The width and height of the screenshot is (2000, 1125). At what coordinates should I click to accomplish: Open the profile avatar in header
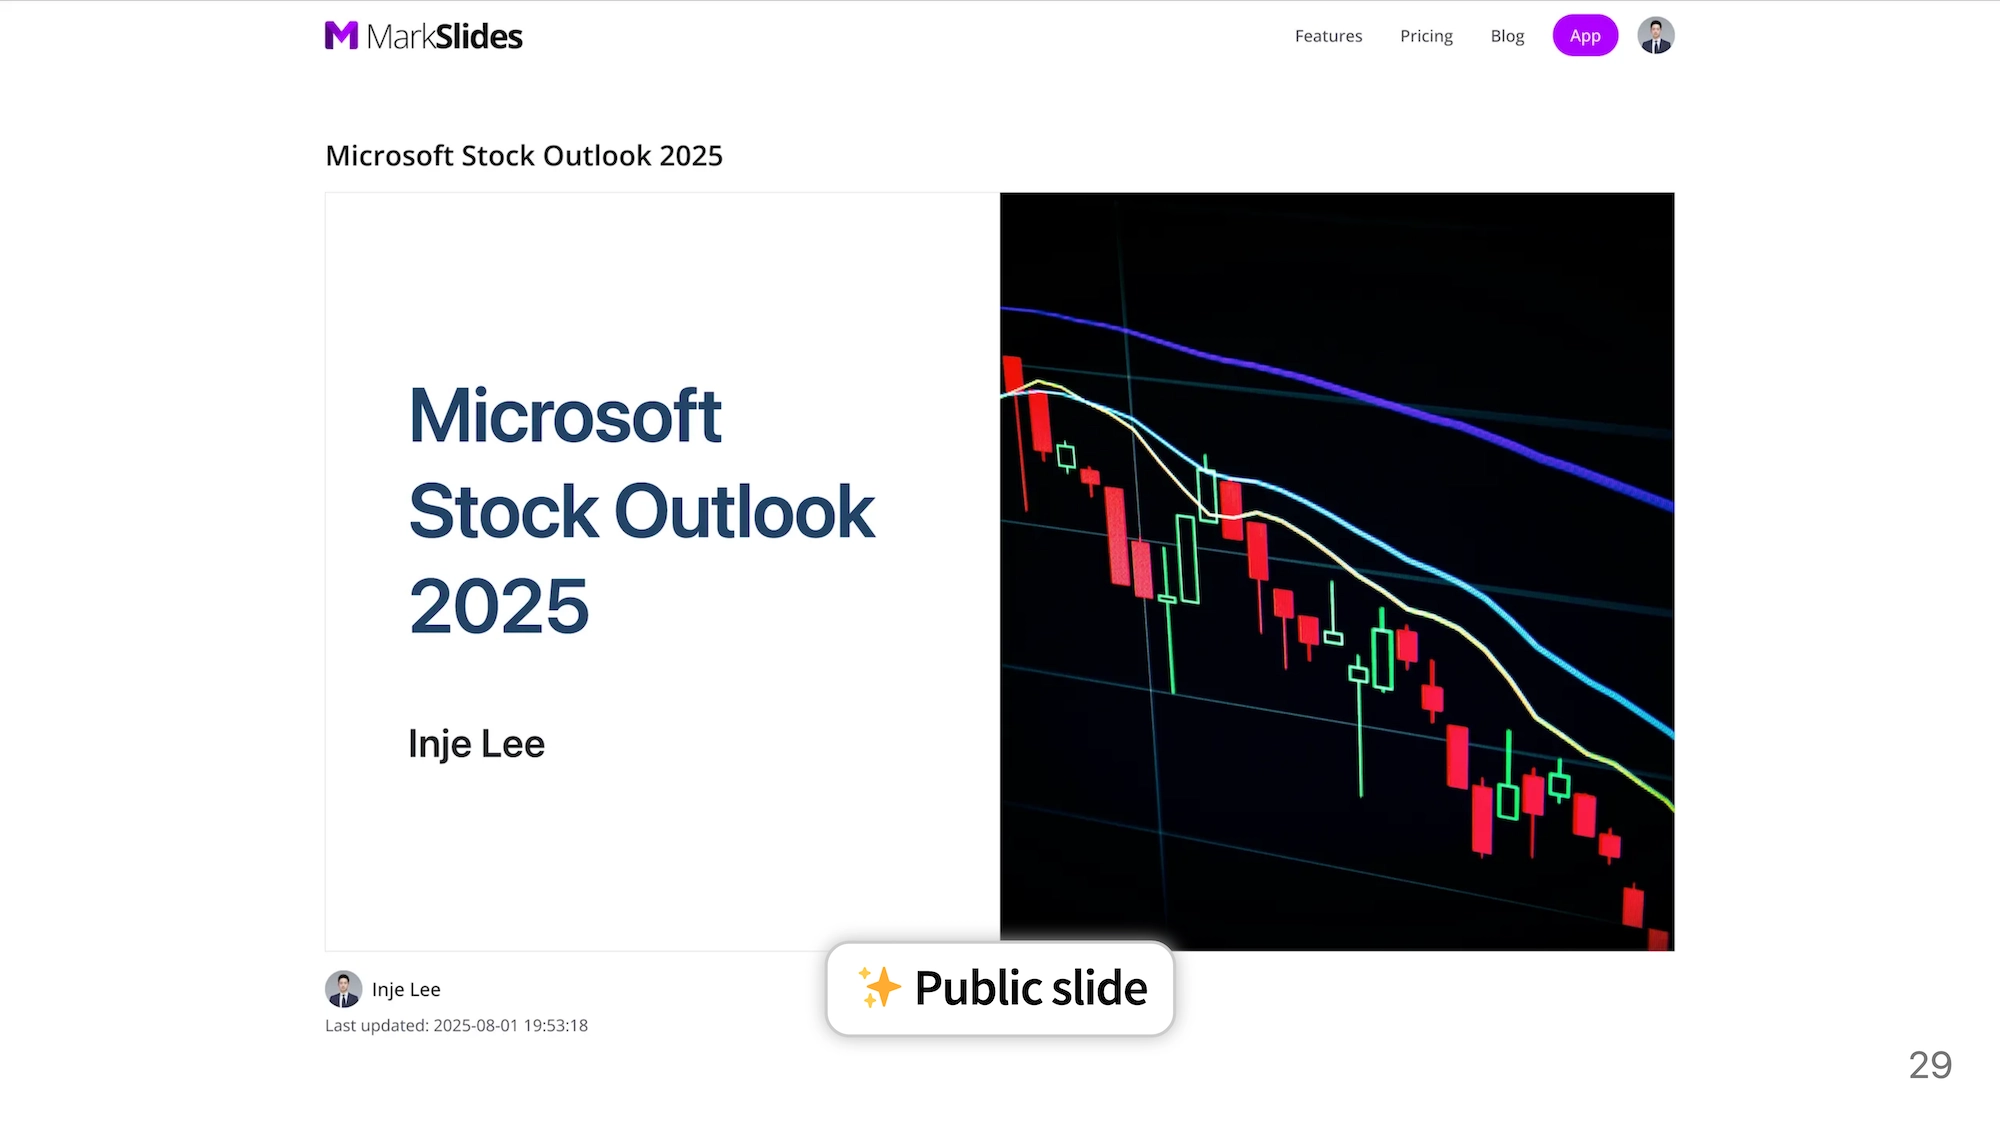point(1655,36)
